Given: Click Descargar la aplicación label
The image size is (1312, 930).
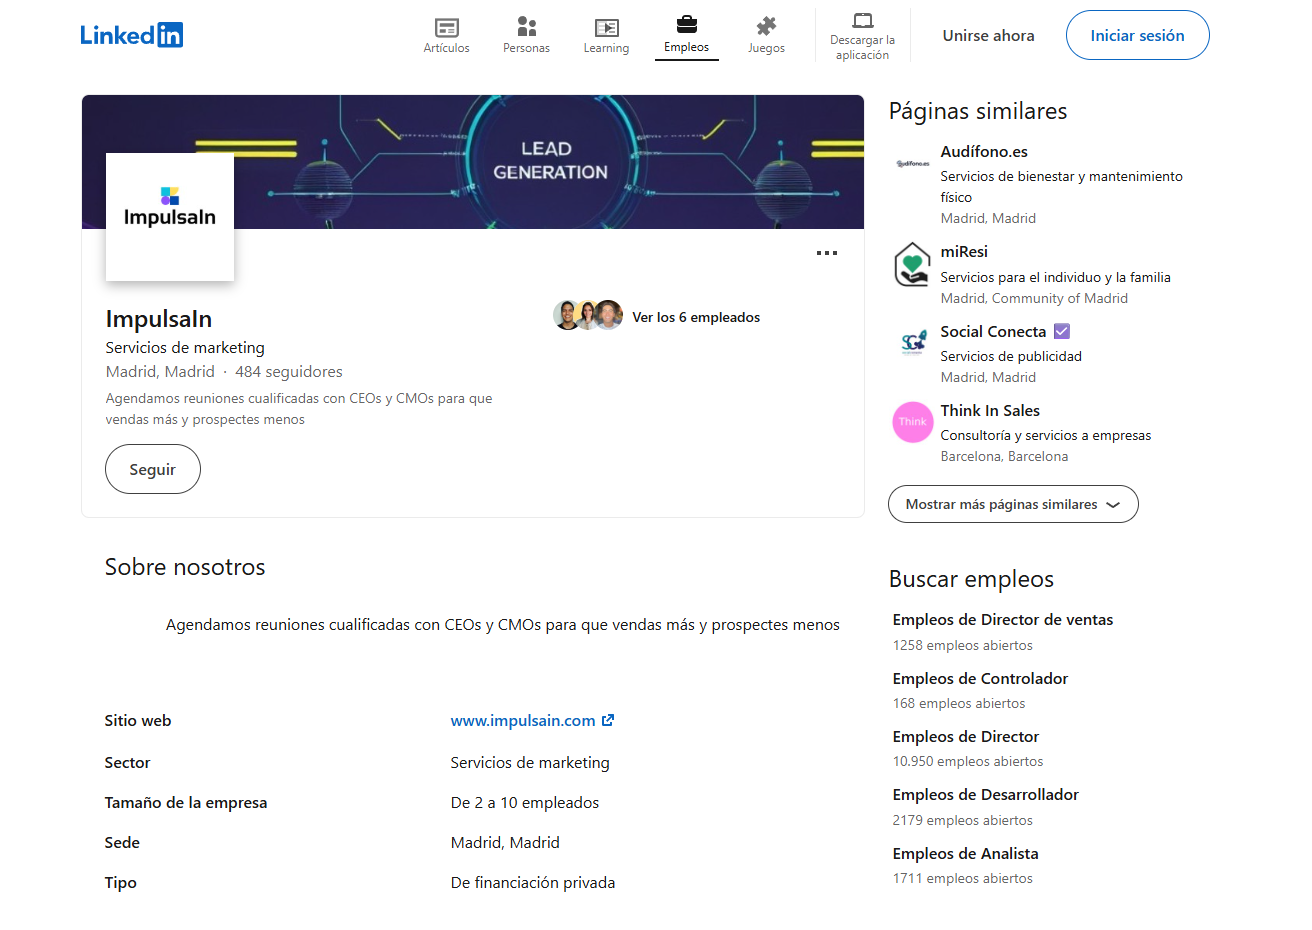Looking at the screenshot, I should 862,48.
